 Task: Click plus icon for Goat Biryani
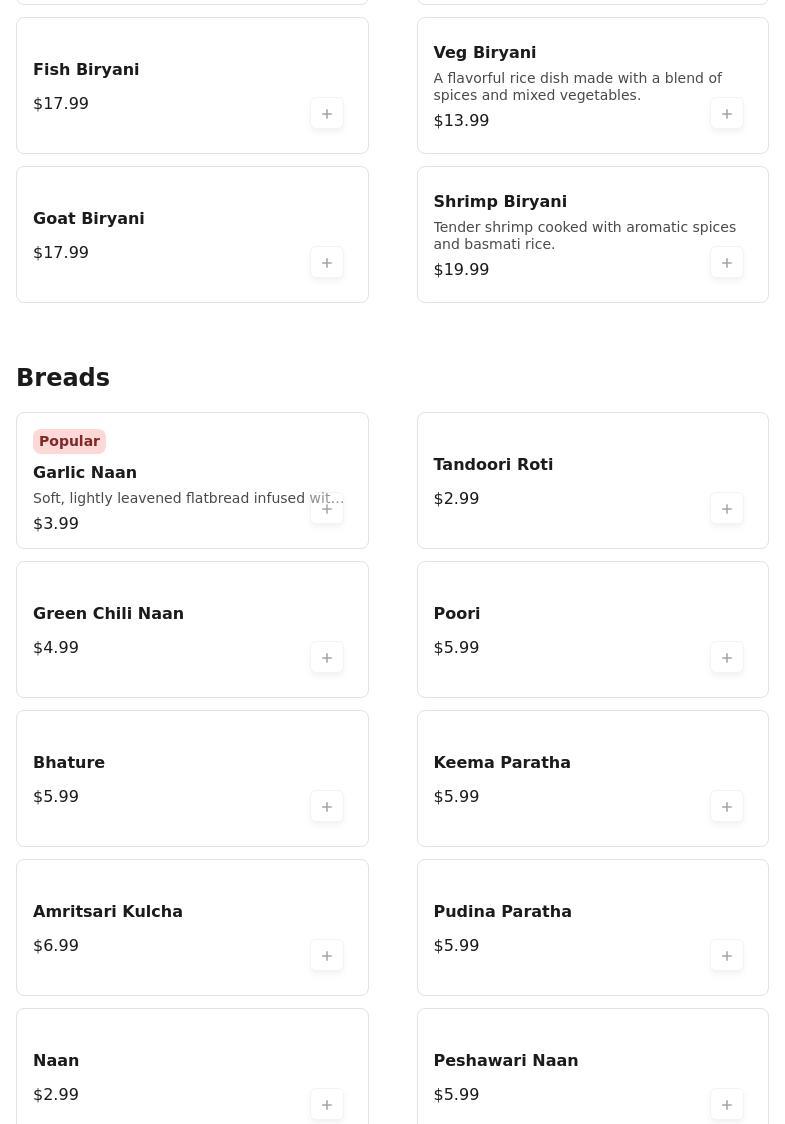327,263
